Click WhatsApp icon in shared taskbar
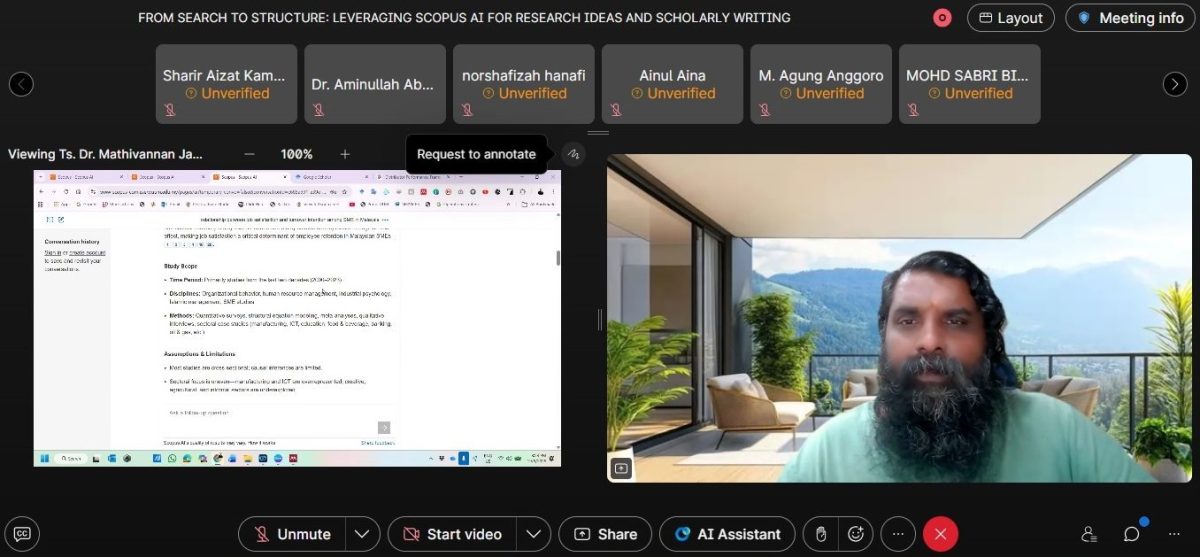This screenshot has height=557, width=1200. pos(172,458)
